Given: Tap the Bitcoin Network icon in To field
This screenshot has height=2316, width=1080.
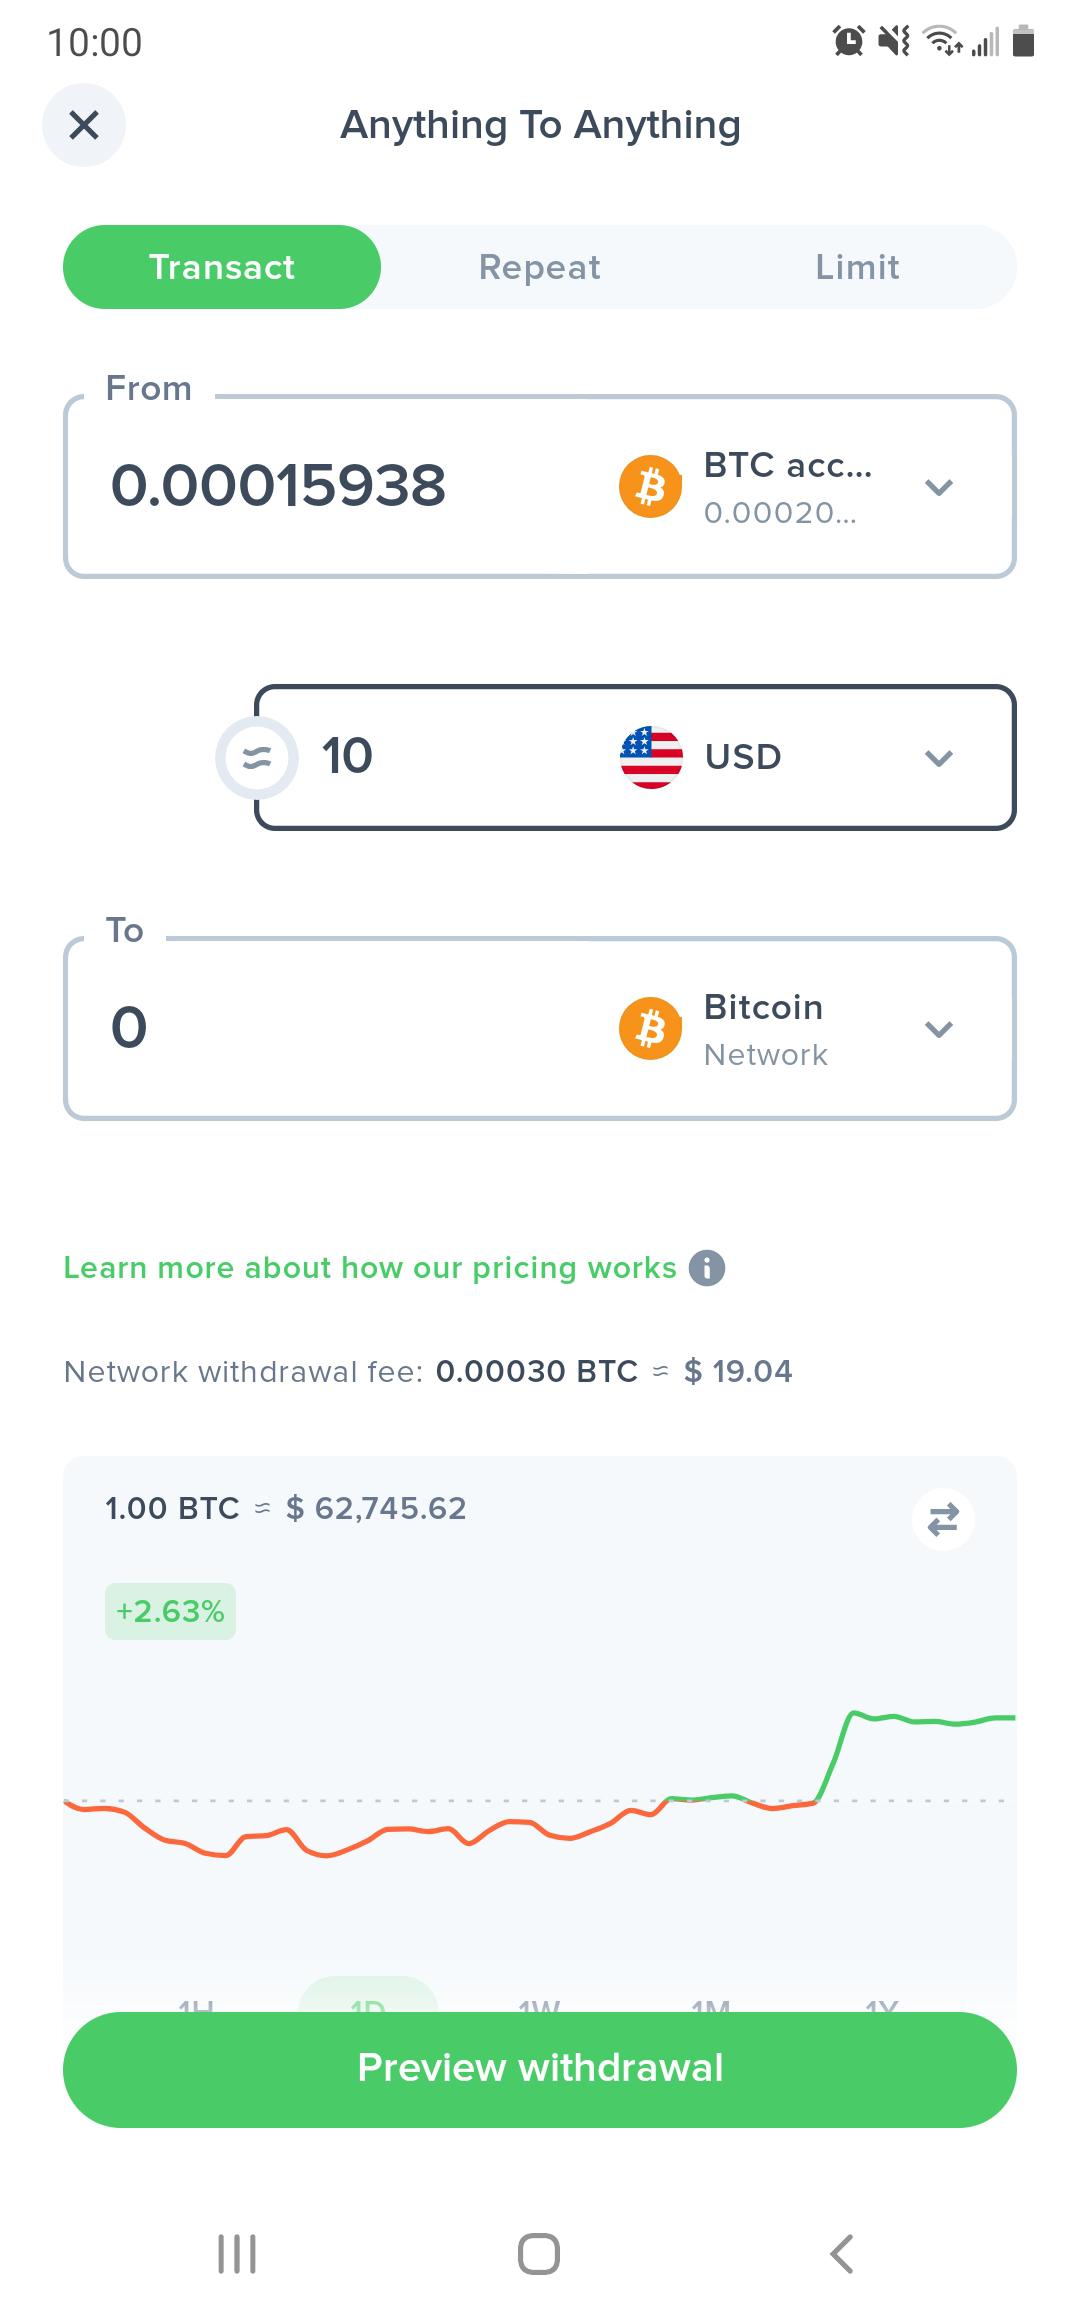Looking at the screenshot, I should click(x=650, y=1028).
